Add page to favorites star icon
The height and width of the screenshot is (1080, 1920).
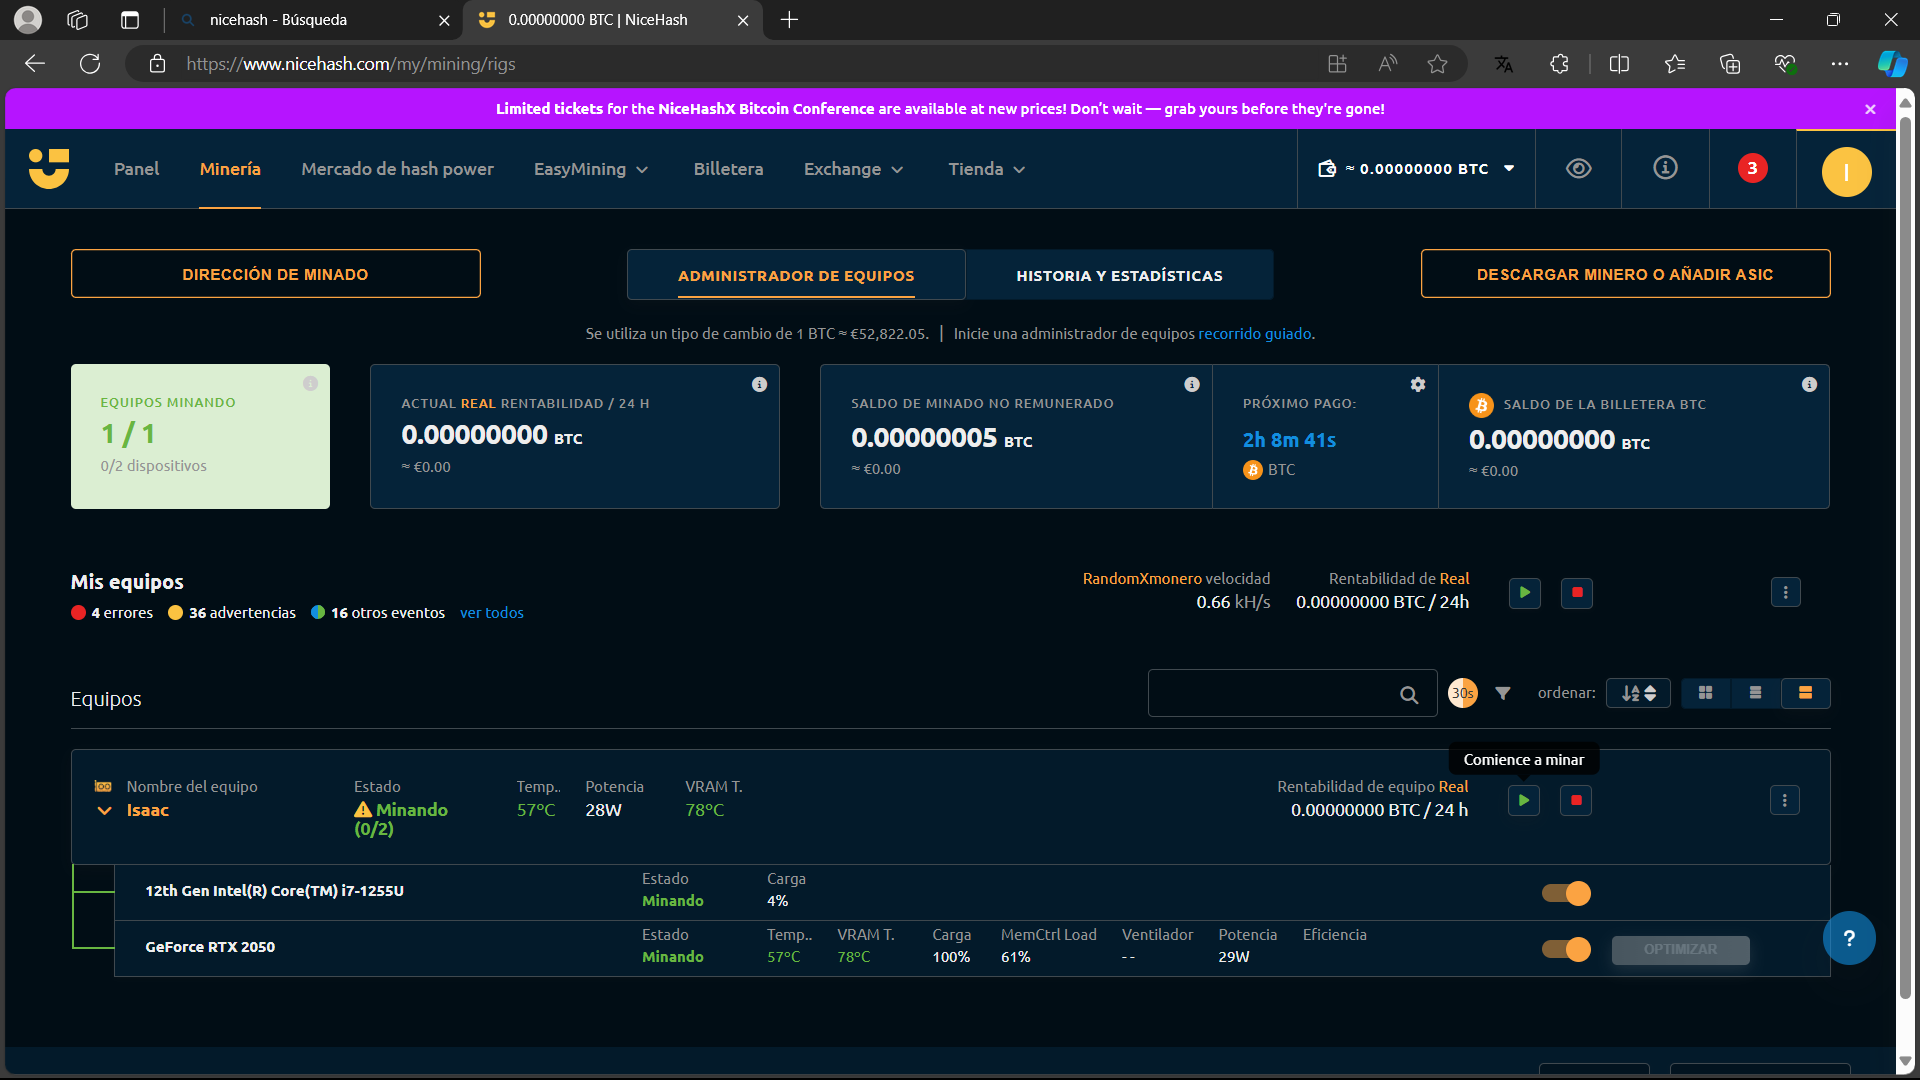click(1437, 64)
